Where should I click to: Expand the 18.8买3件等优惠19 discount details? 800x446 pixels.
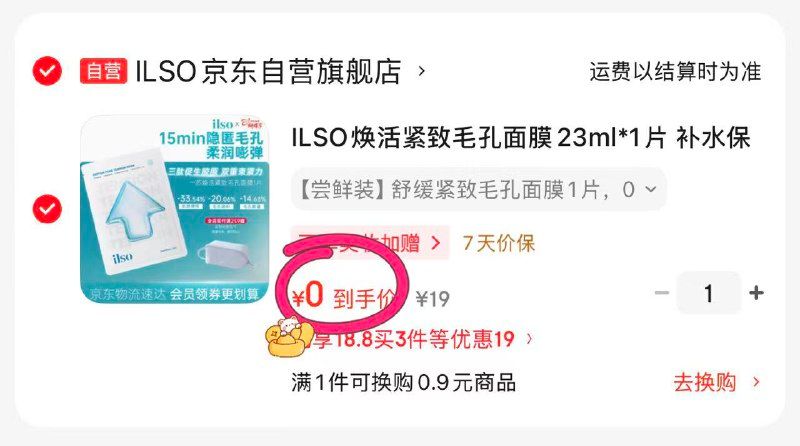[x=421, y=339]
